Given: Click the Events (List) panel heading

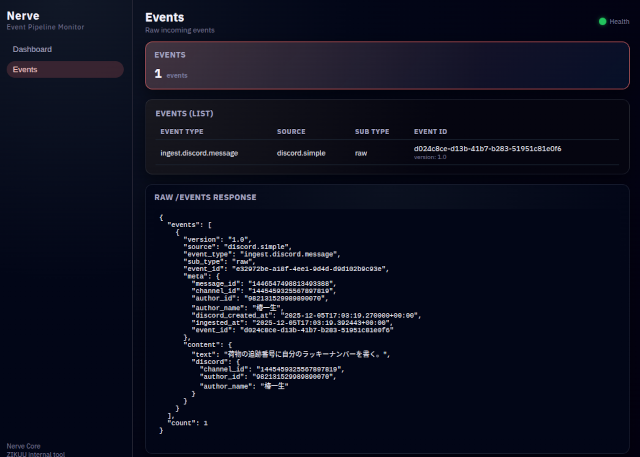Looking at the screenshot, I should (186, 113).
